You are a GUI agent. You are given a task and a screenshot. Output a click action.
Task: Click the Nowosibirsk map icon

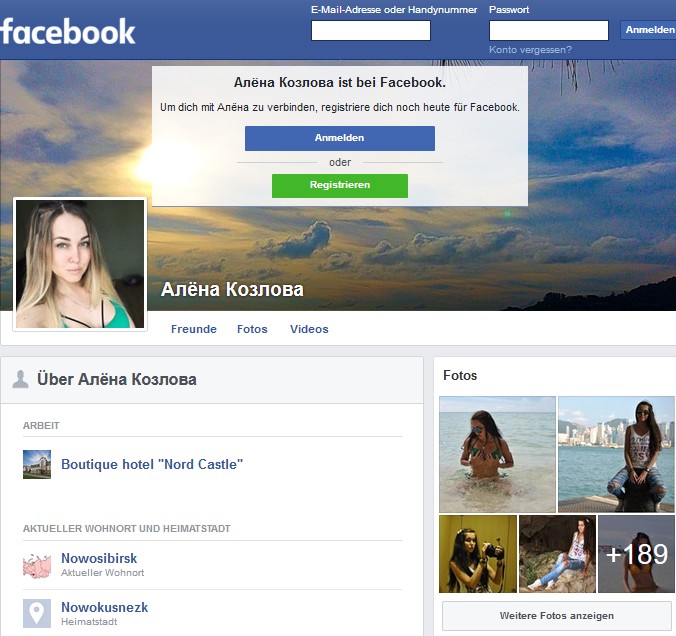coord(37,565)
